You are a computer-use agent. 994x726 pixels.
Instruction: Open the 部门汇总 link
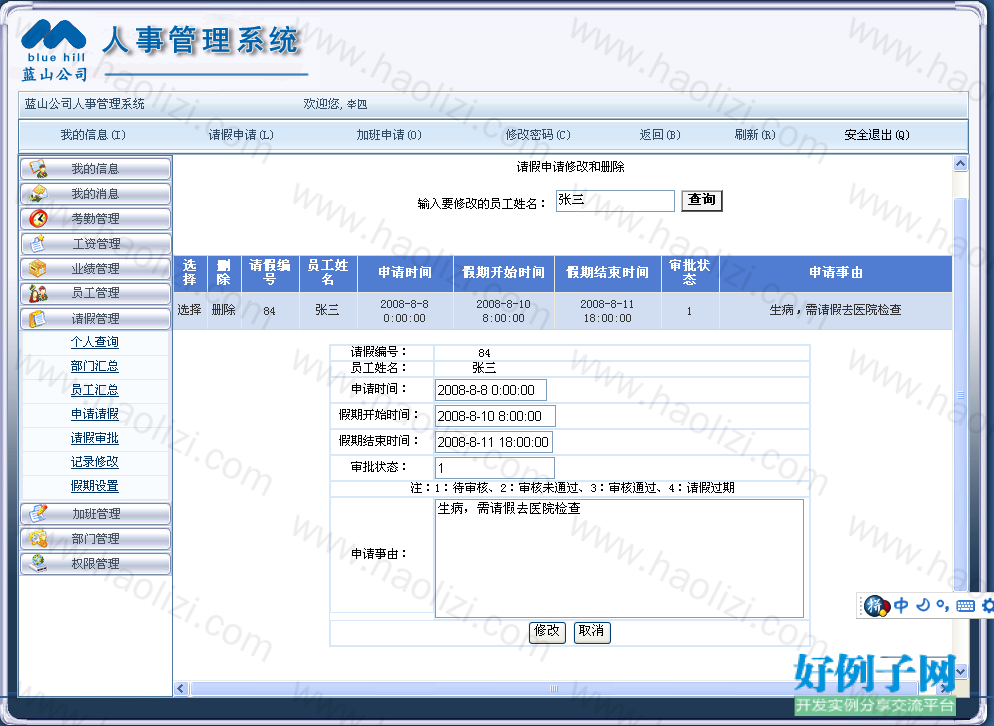(94, 366)
